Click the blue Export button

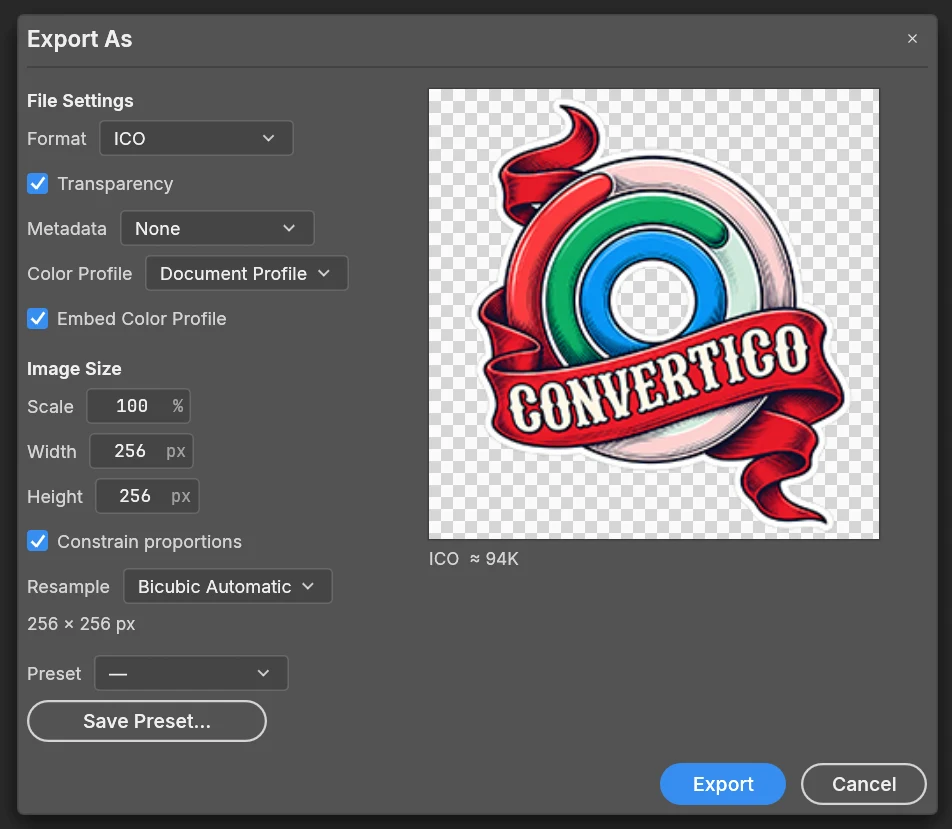click(x=722, y=784)
